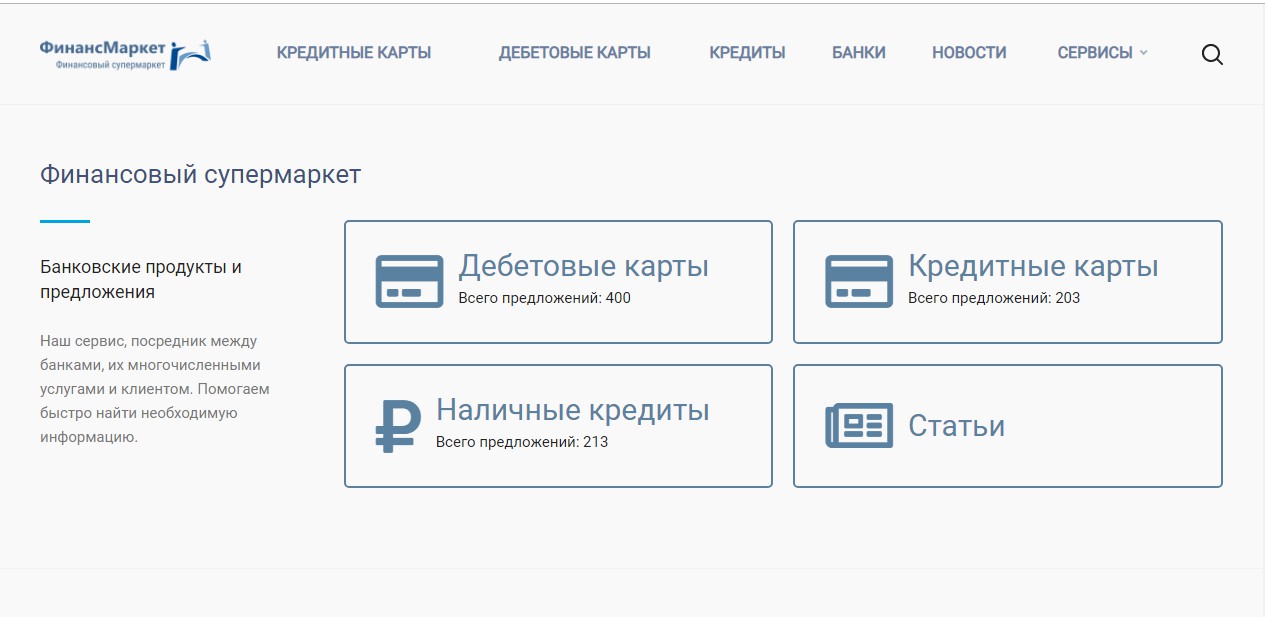Click 'Банковские продукты и предложения' subheading

(141, 280)
